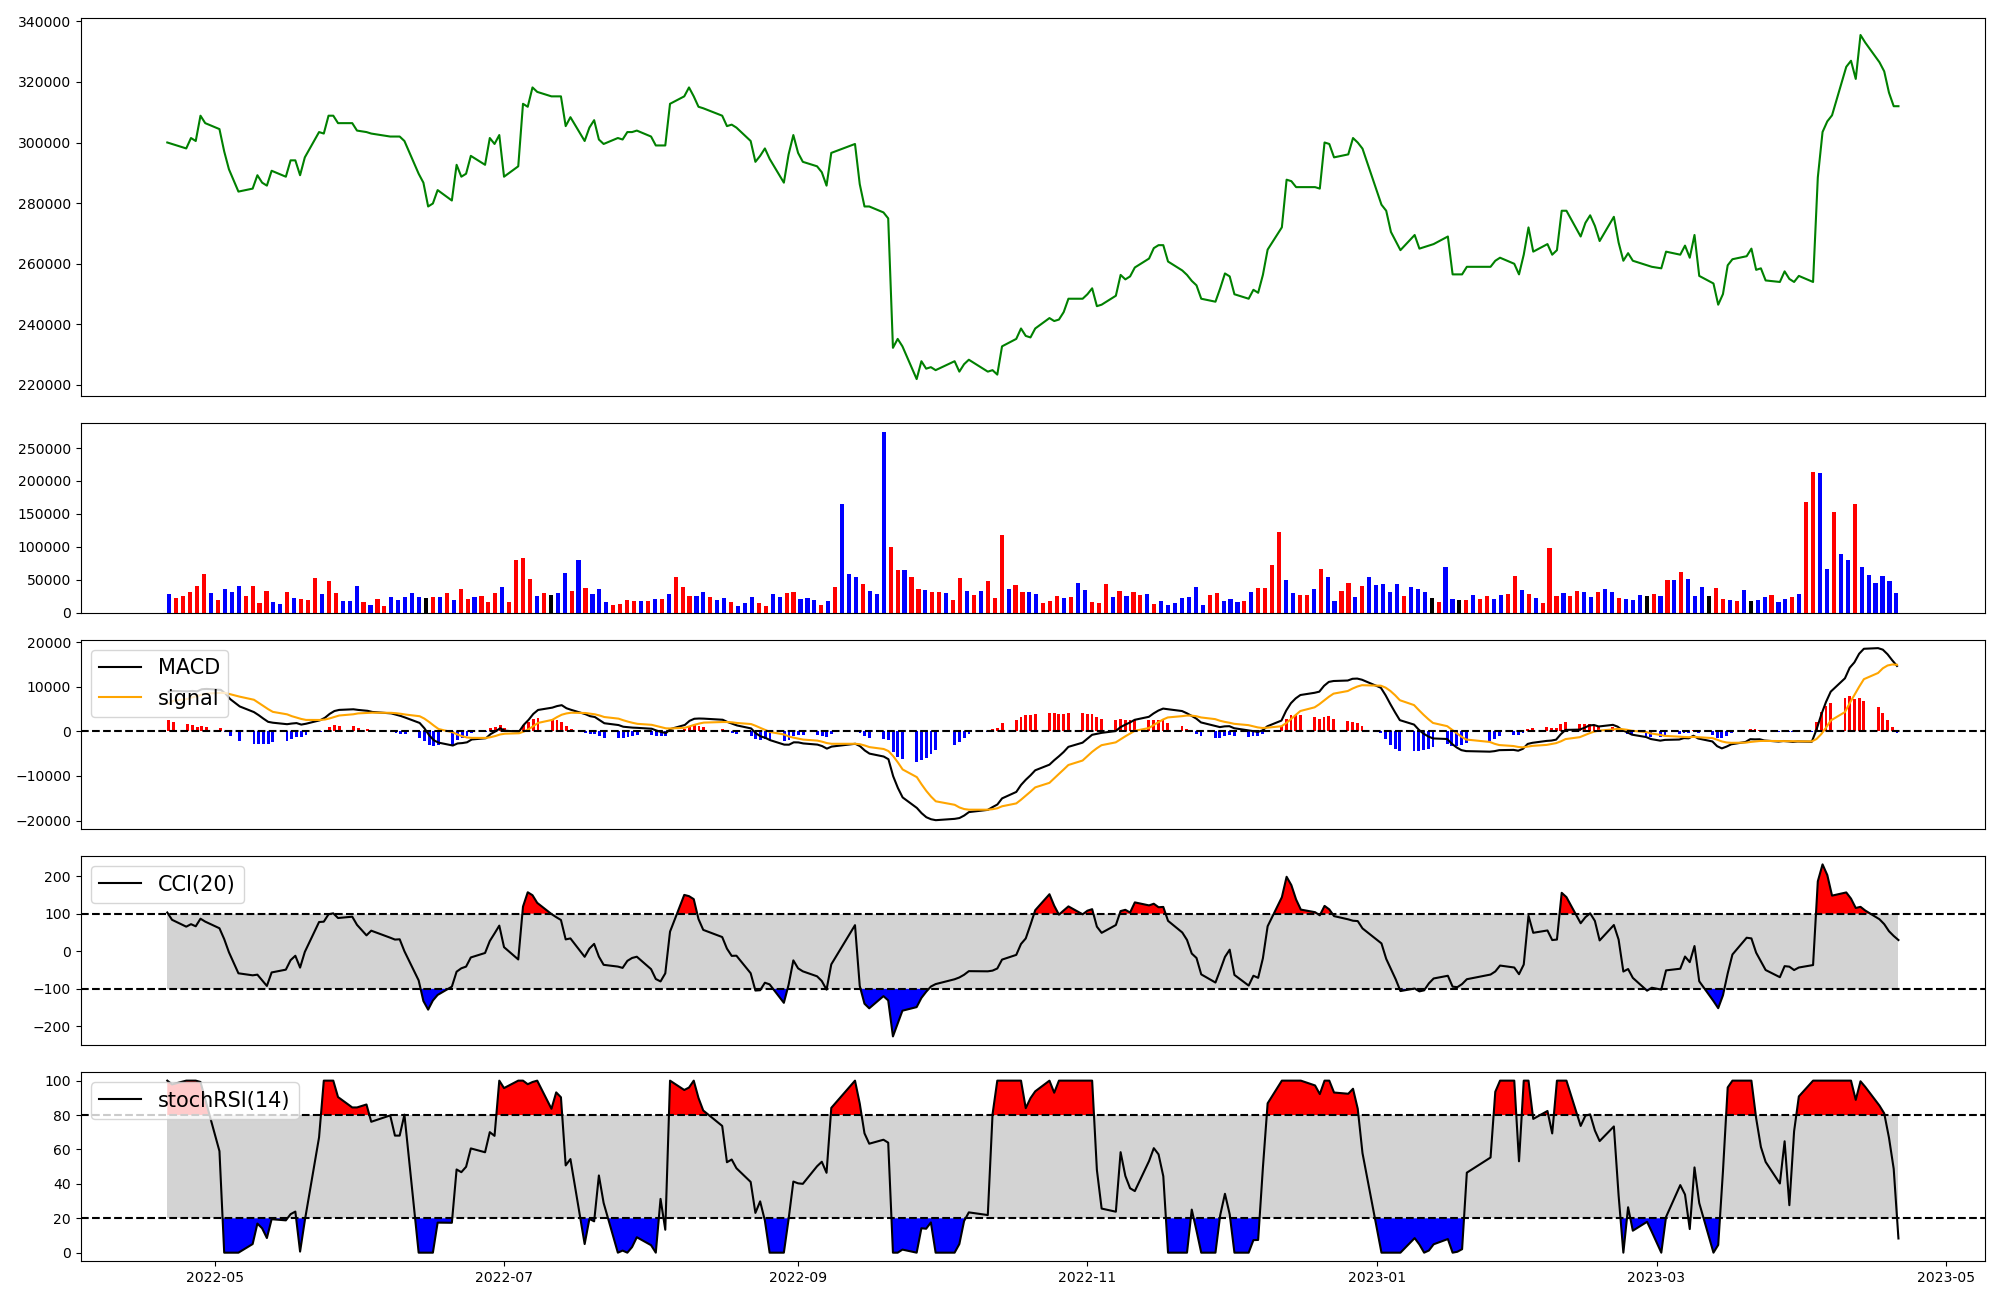Screen dimensions: 2000x1300
Task: Click the 220000 price axis label
Action: 44,386
